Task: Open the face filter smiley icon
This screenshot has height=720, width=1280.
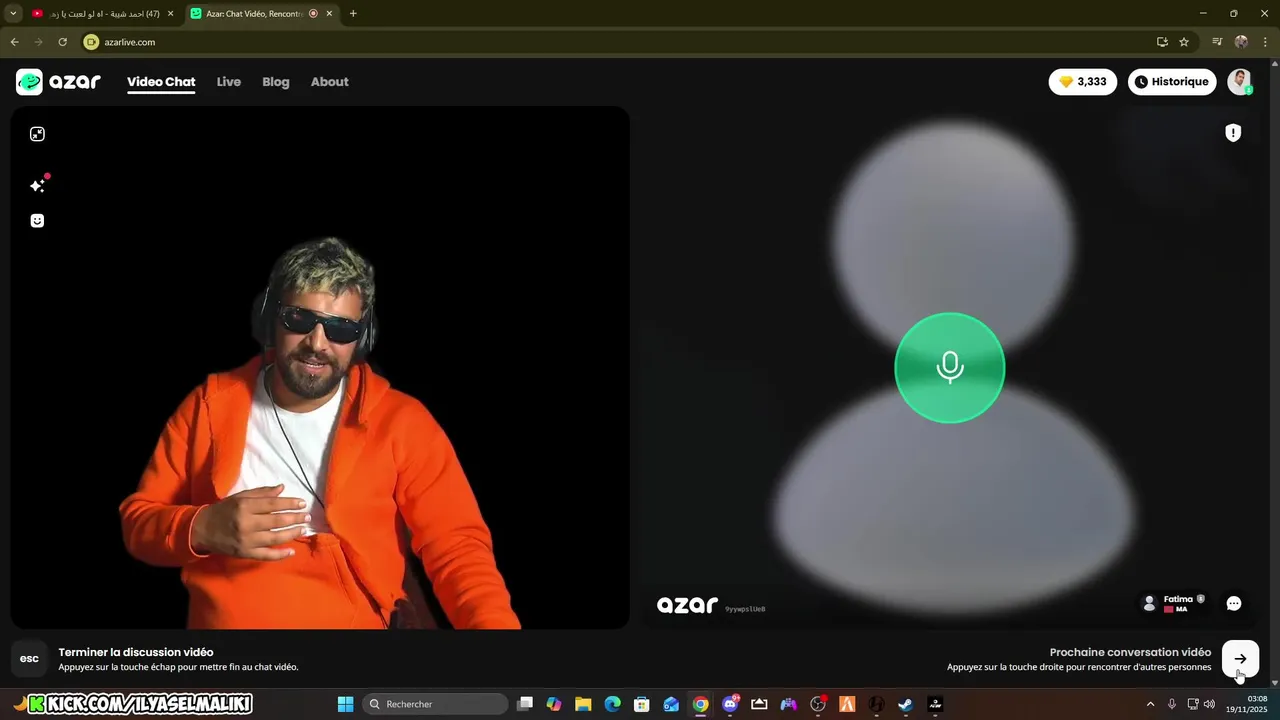Action: pyautogui.click(x=37, y=221)
